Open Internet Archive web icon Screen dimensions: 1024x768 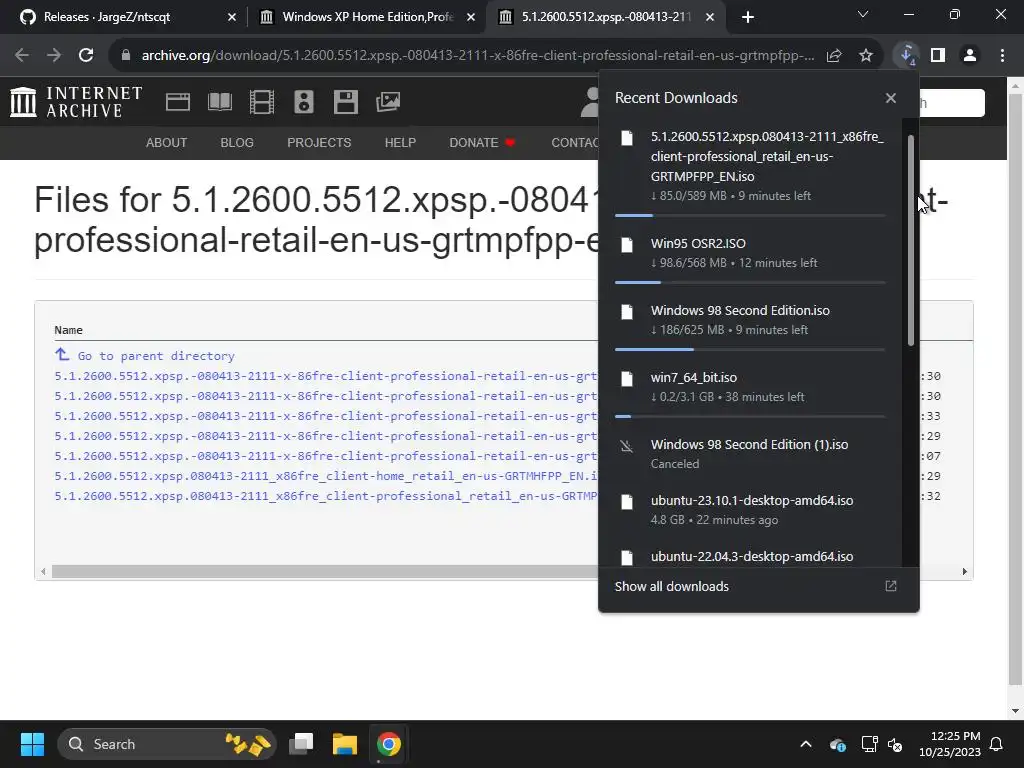(178, 102)
